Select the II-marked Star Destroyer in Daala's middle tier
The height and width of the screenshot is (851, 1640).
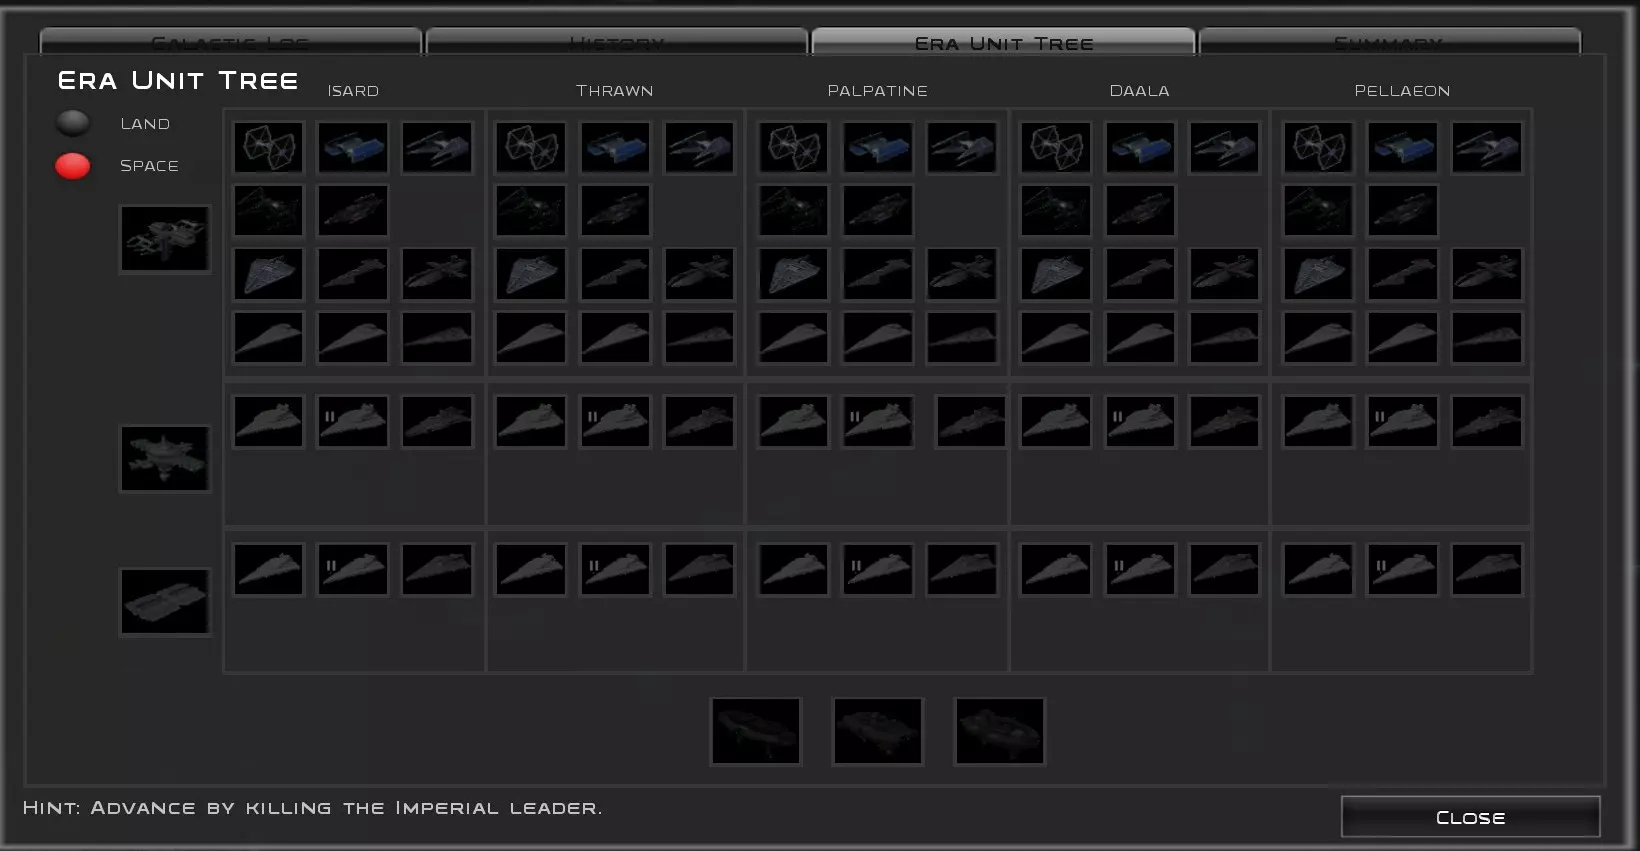pyautogui.click(x=1140, y=421)
